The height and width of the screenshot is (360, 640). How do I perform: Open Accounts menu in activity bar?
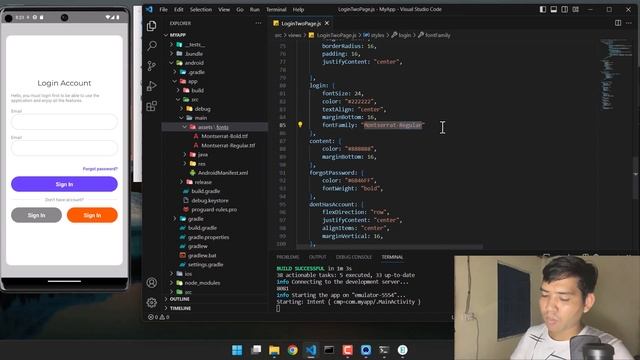coord(151,282)
